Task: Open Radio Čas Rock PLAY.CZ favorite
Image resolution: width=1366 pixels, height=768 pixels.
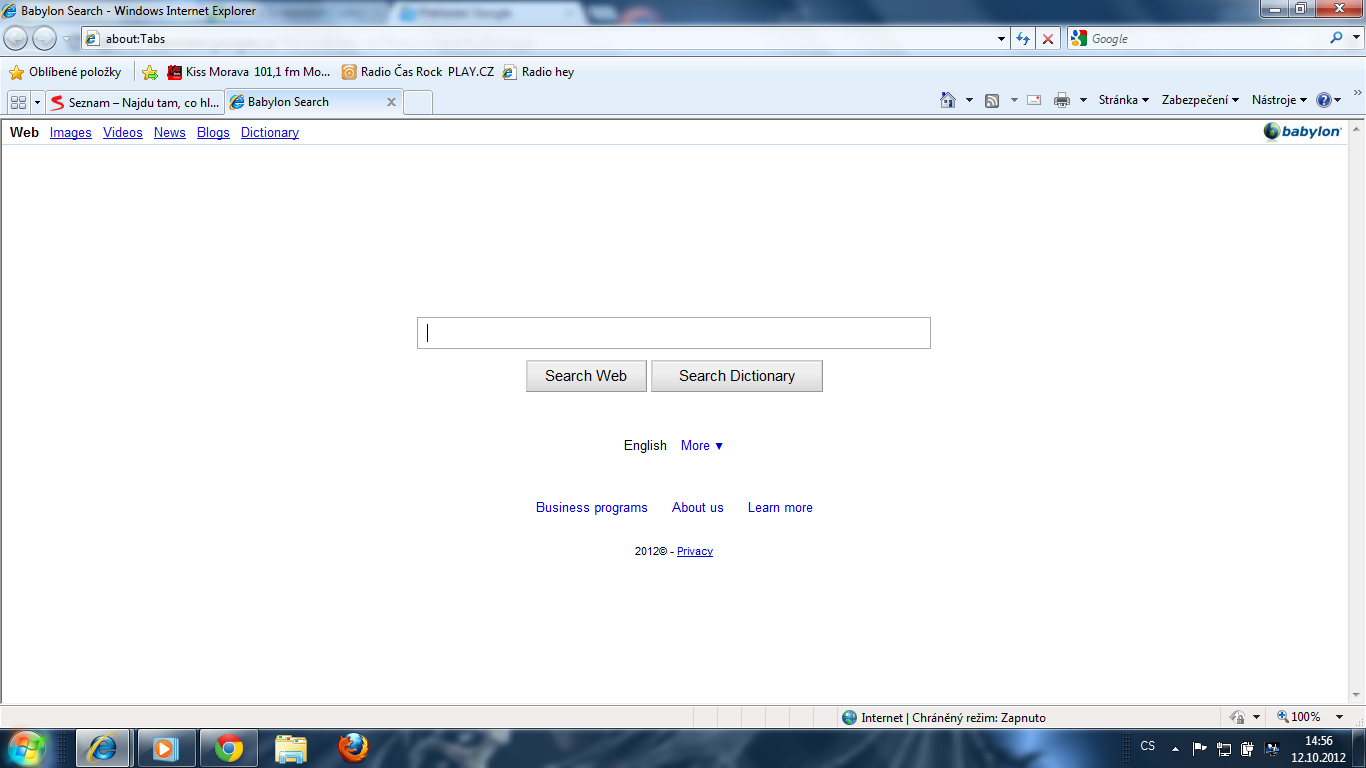Action: click(418, 72)
